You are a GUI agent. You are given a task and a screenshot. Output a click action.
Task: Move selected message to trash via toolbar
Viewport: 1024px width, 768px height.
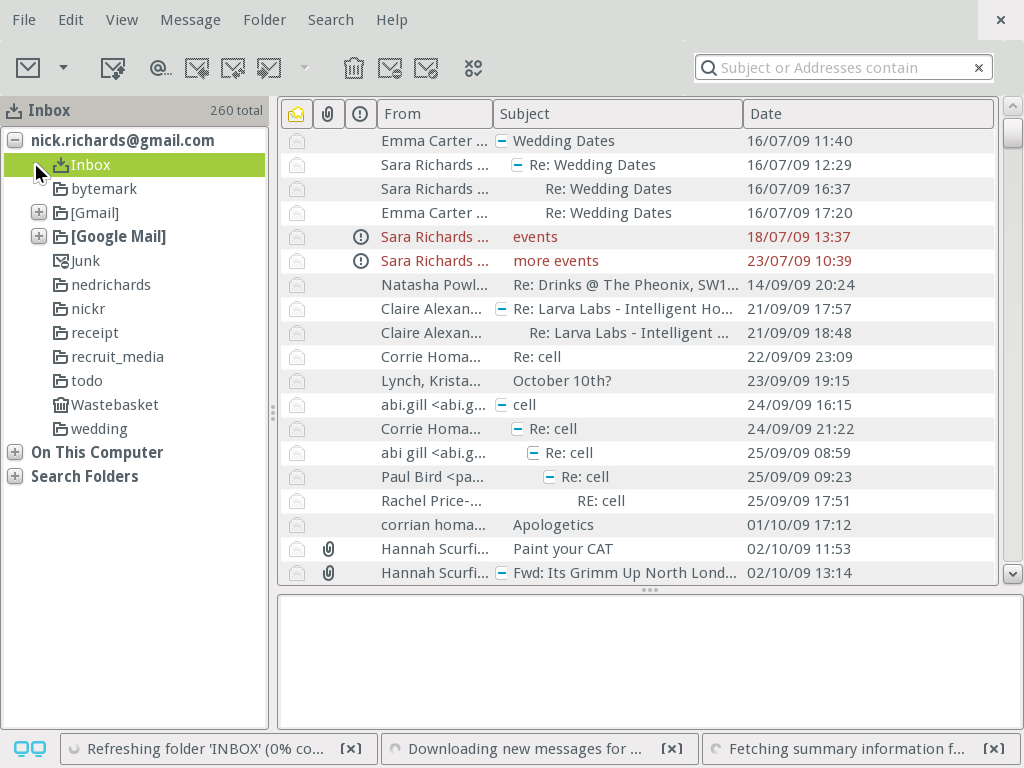tap(354, 67)
